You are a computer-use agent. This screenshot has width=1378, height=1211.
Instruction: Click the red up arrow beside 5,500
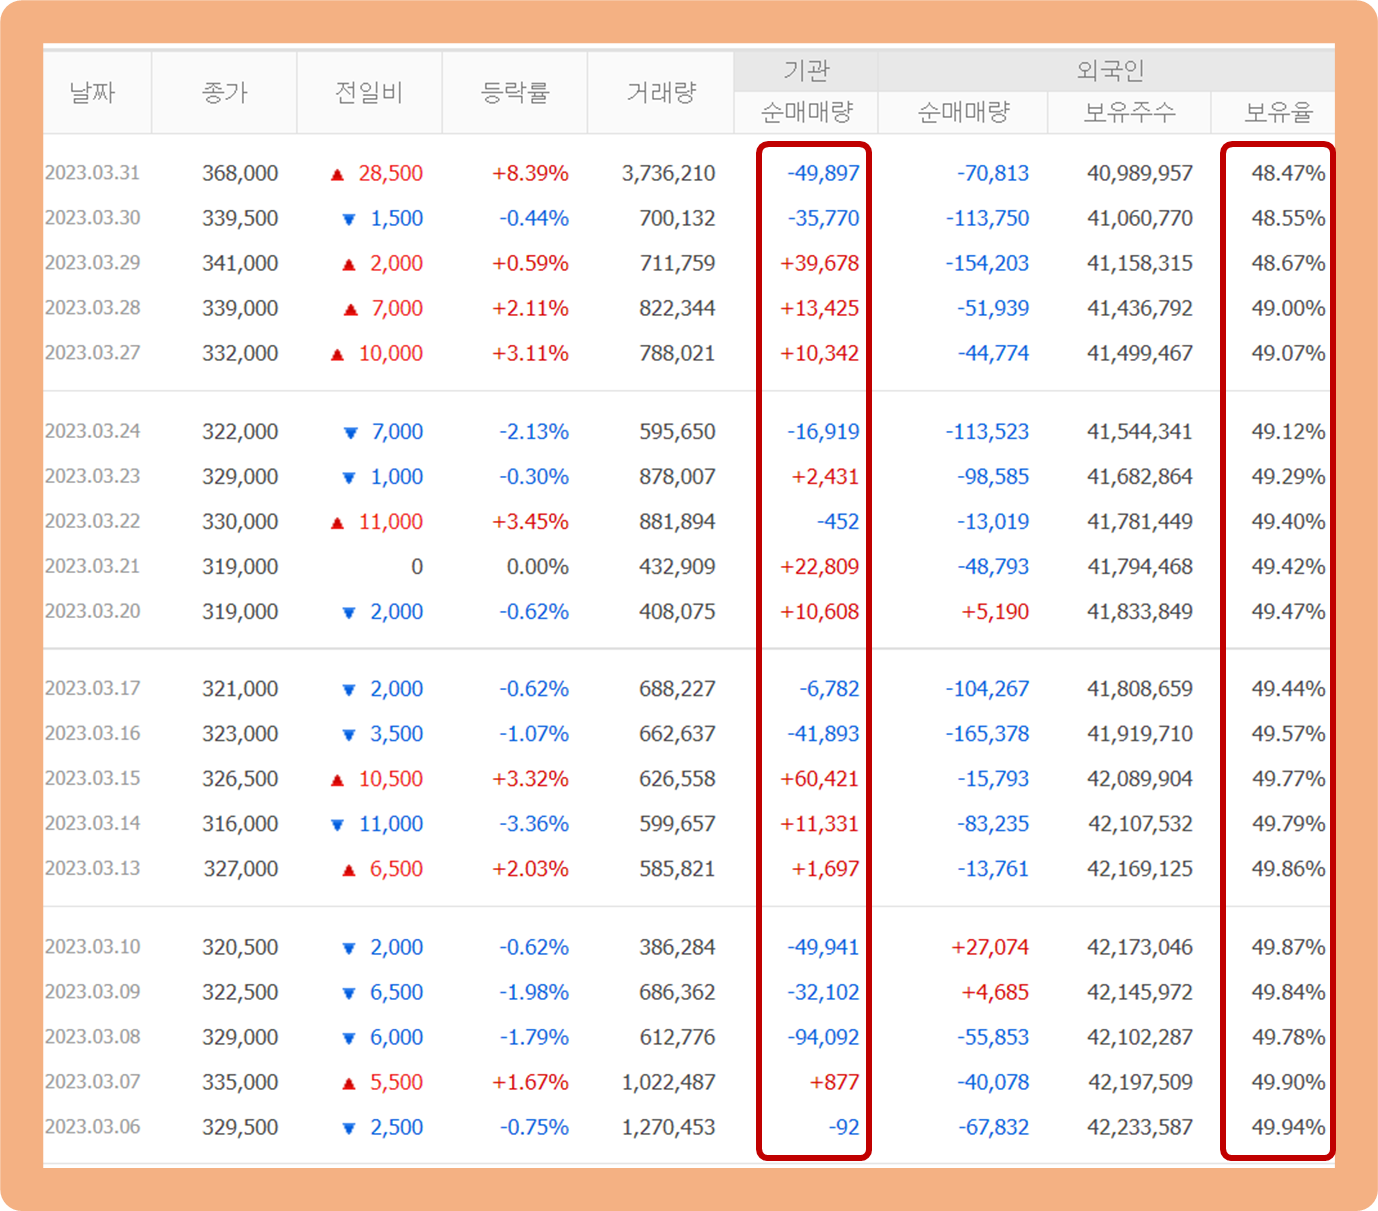point(349,1083)
